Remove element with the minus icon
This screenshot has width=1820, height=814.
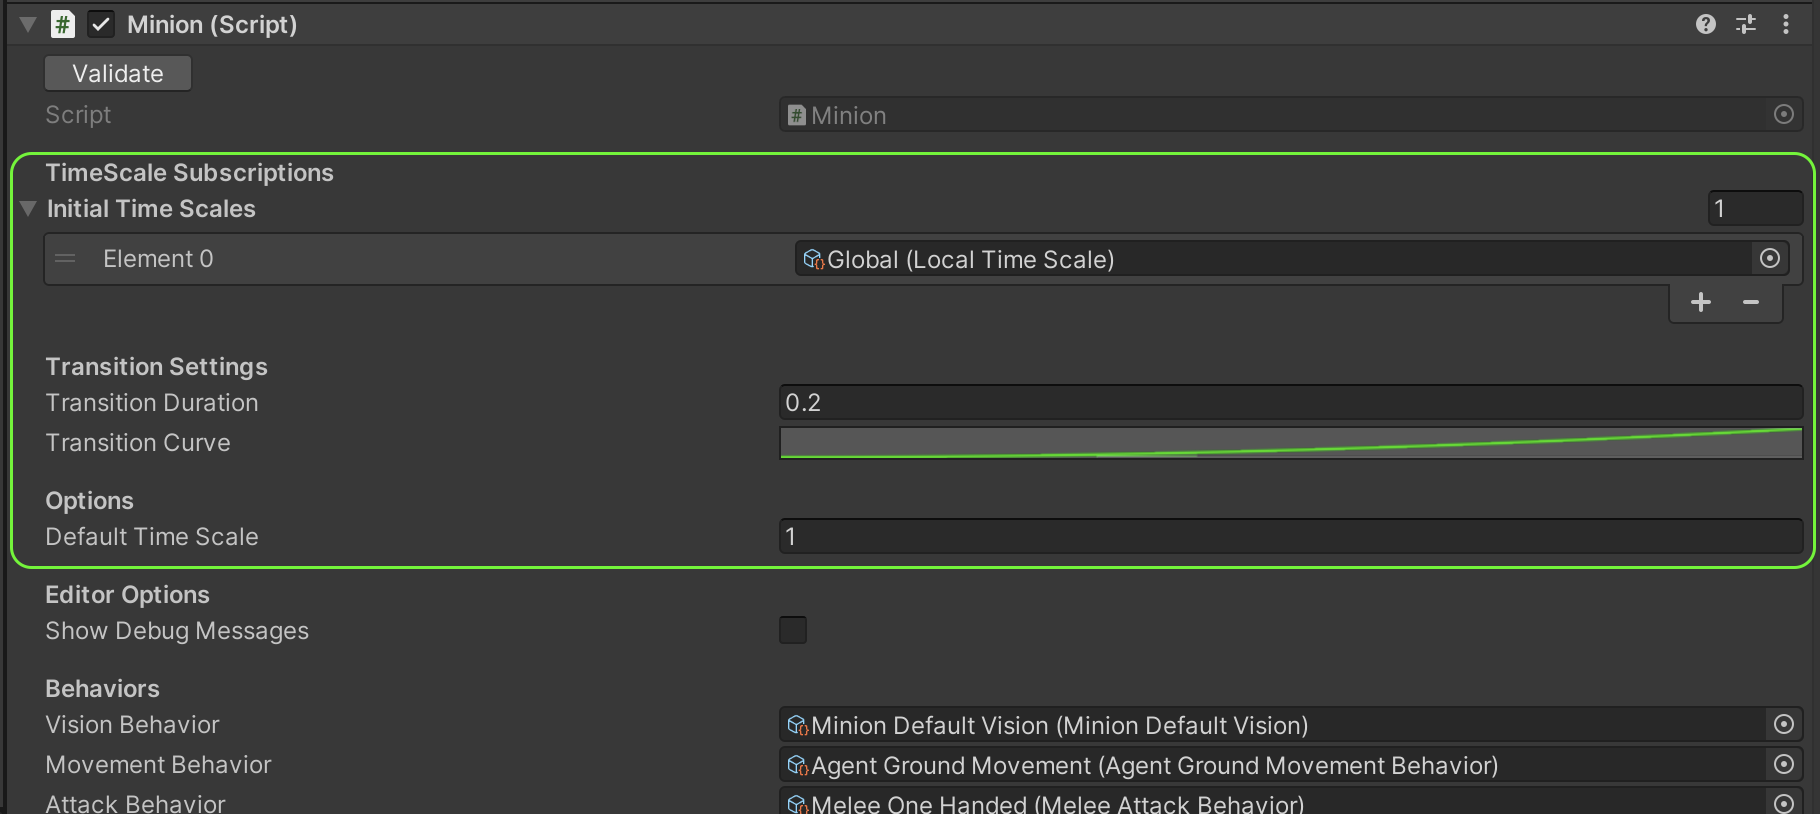tap(1751, 303)
